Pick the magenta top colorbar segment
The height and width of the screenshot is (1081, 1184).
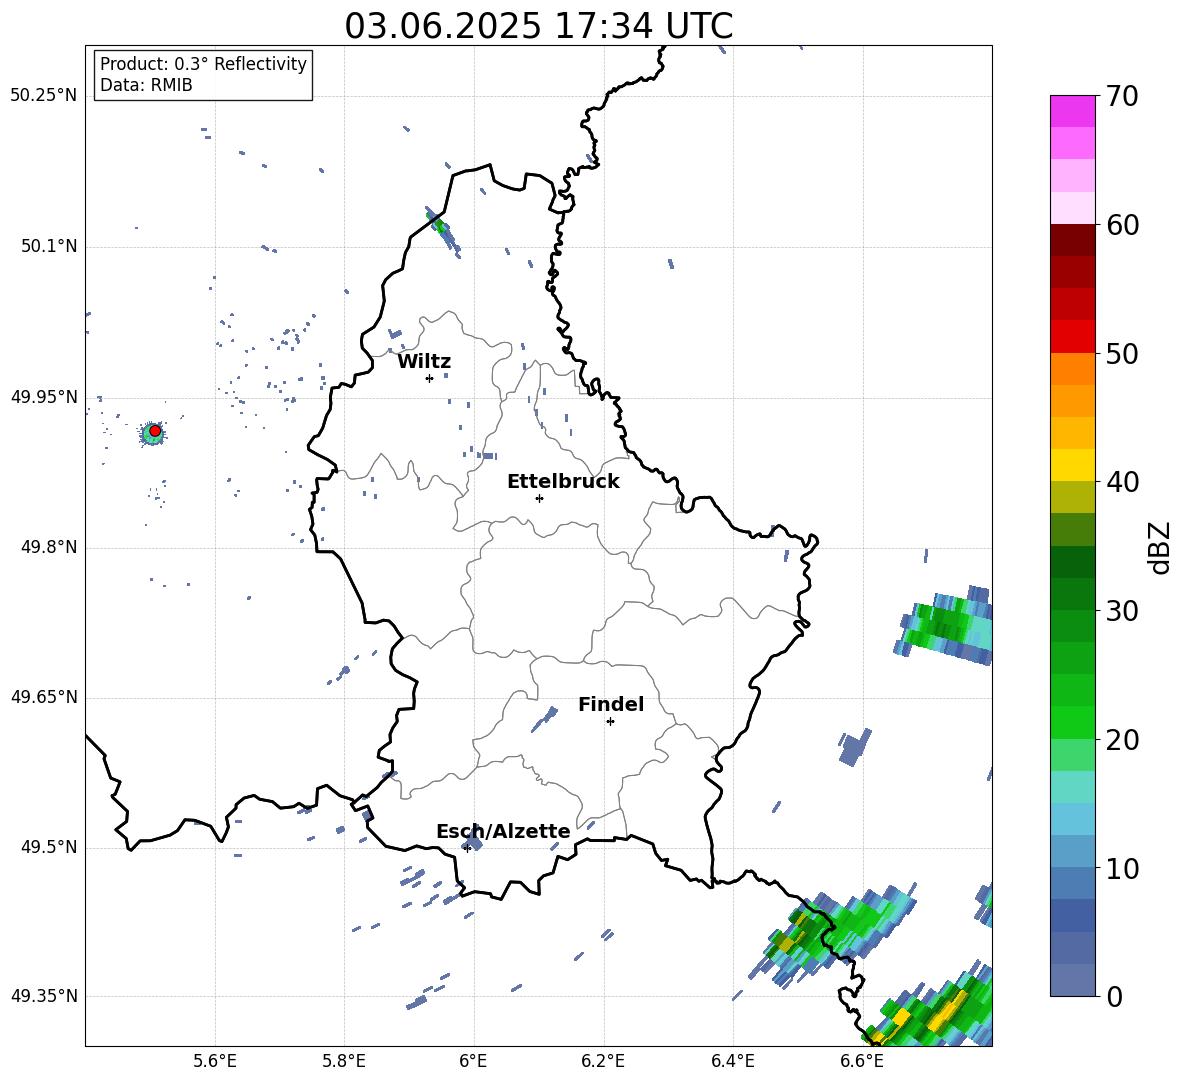point(1072,111)
